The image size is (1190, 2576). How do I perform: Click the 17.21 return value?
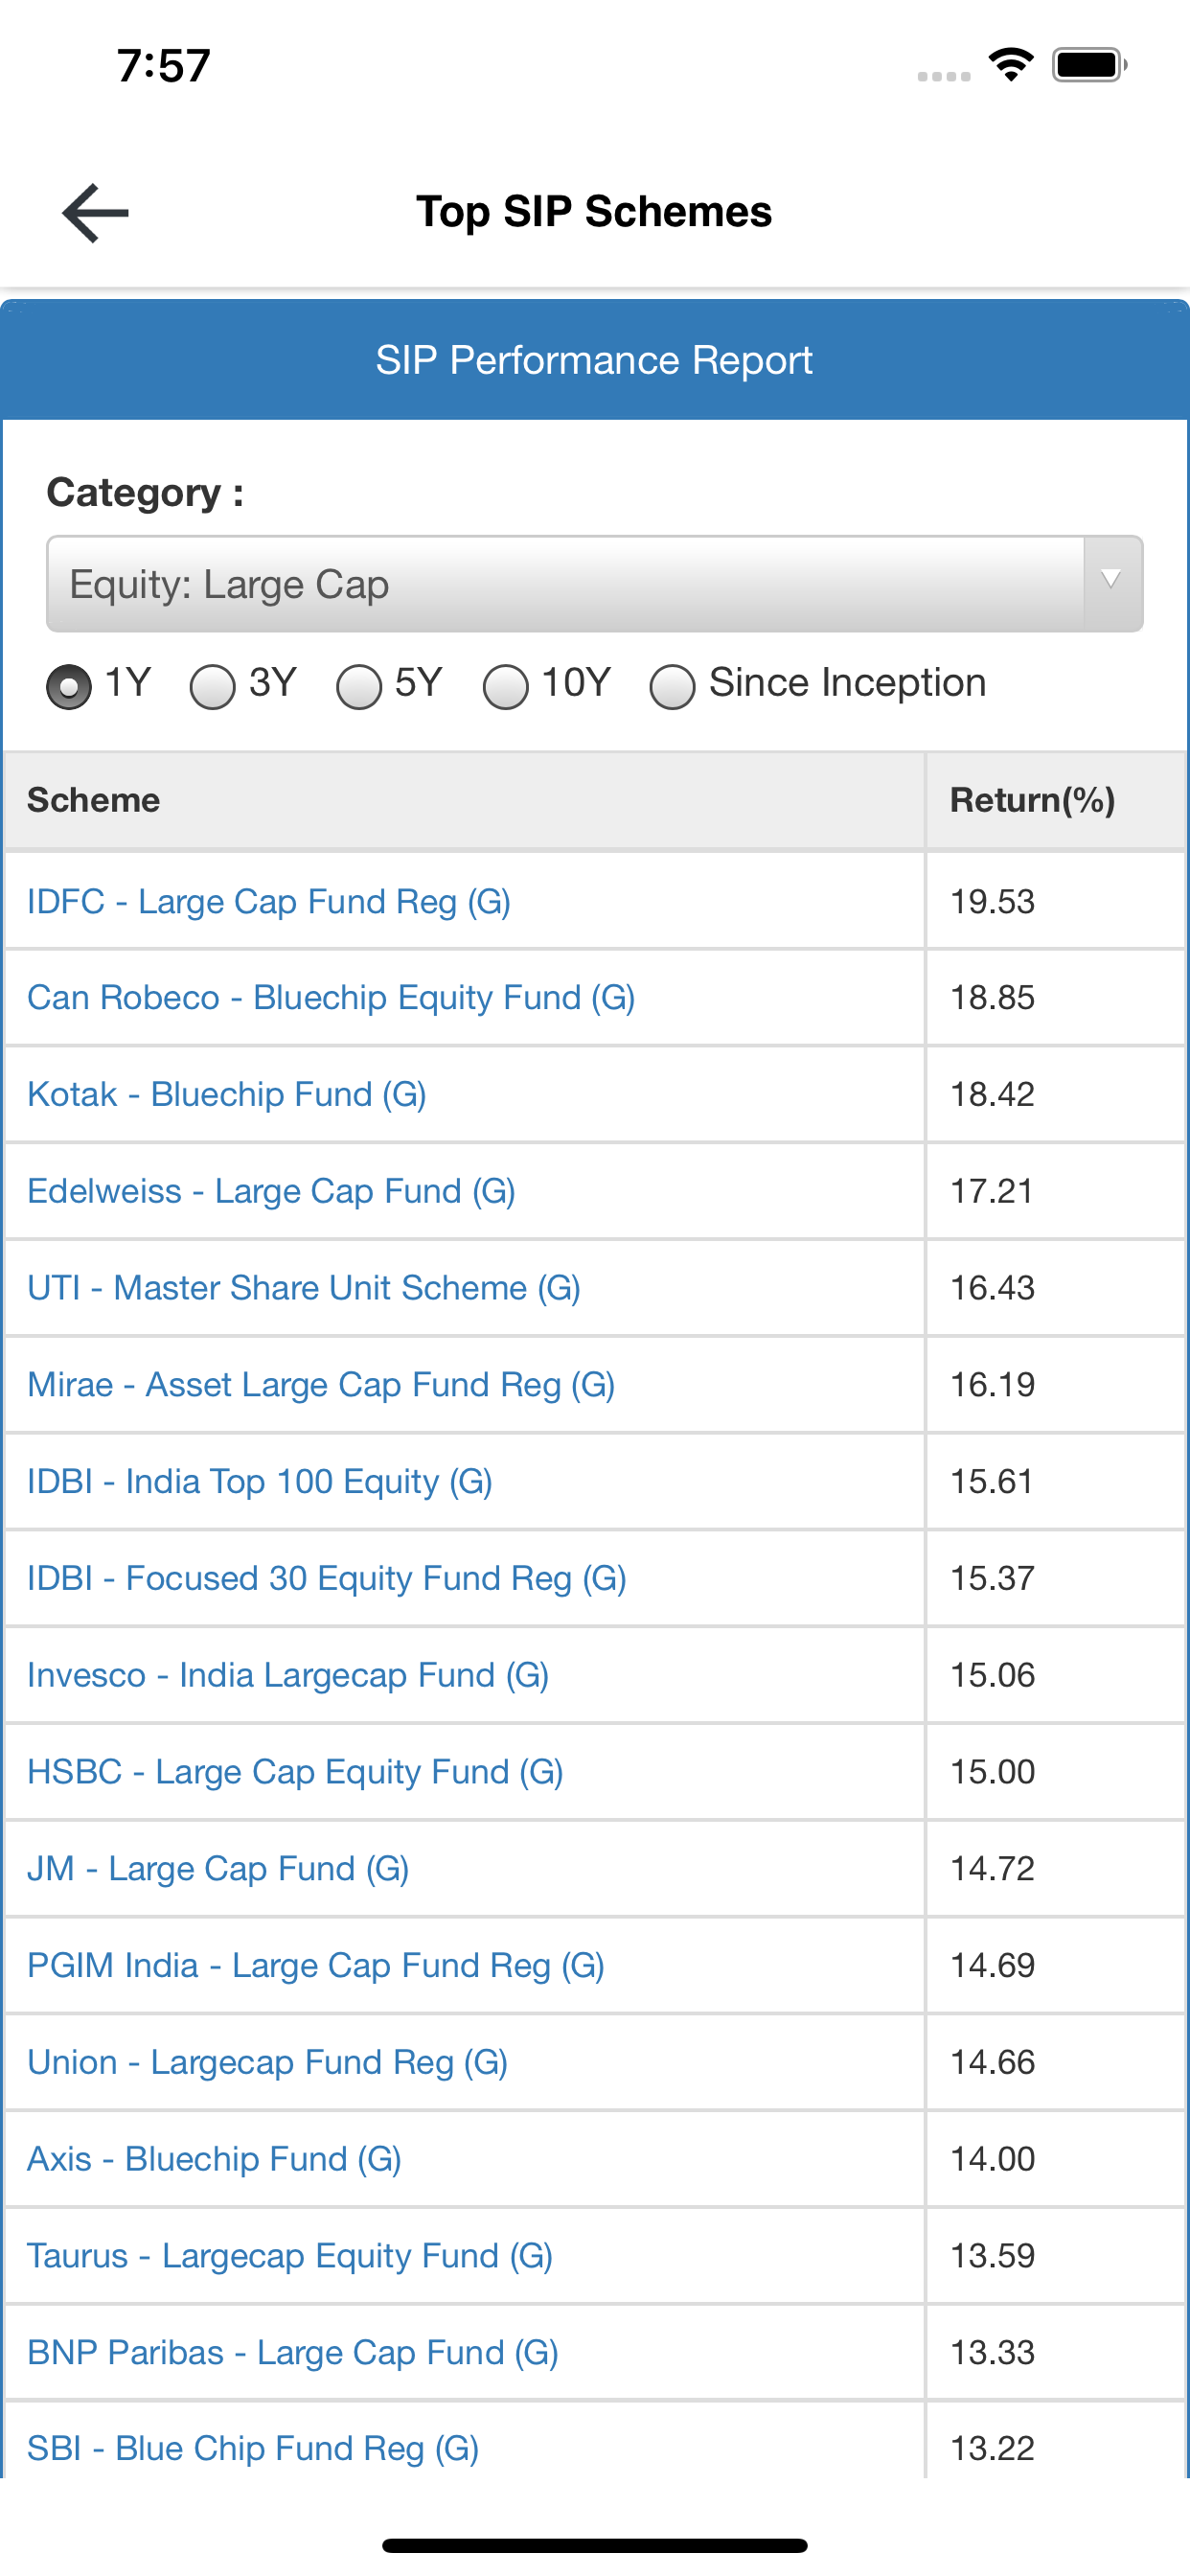coord(991,1191)
